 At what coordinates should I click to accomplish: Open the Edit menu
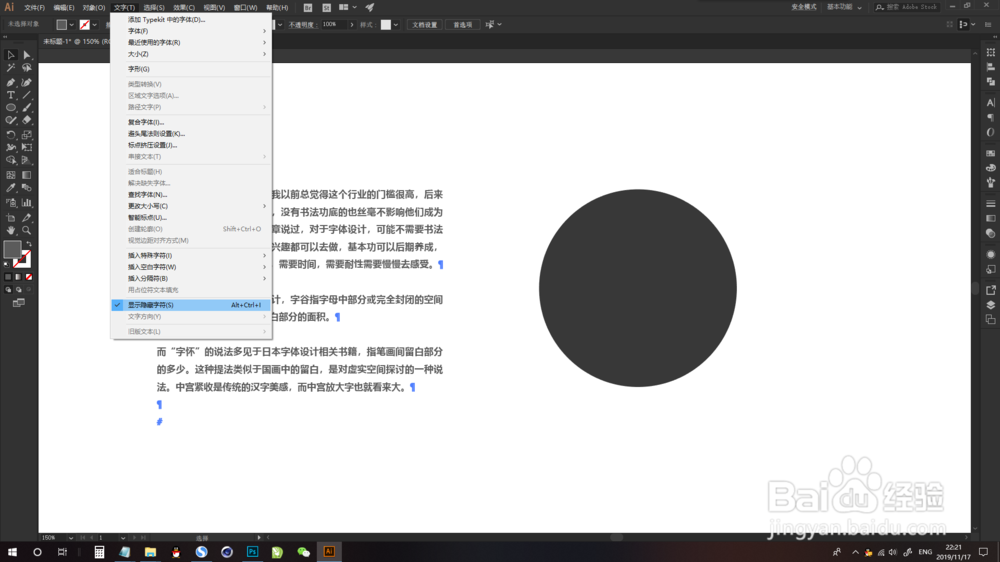click(x=64, y=8)
